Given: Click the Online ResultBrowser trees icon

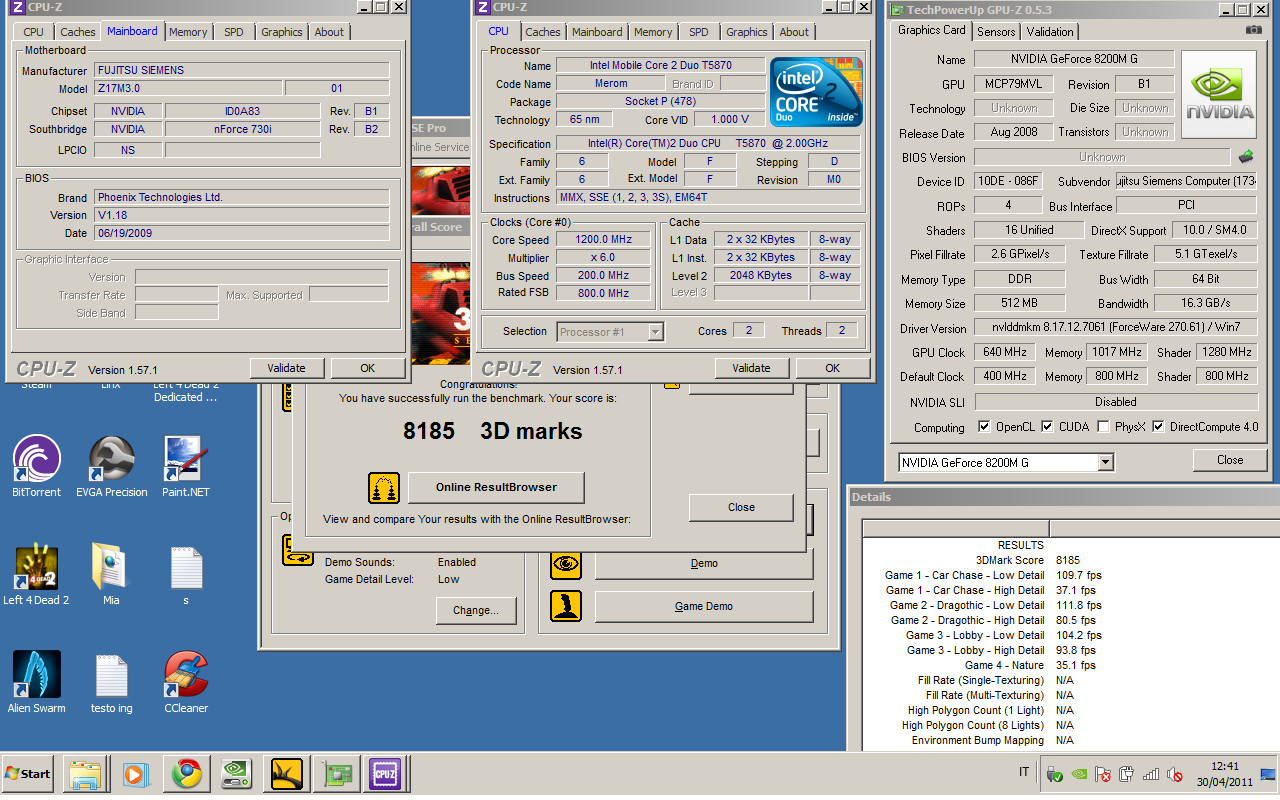Looking at the screenshot, I should (x=384, y=488).
